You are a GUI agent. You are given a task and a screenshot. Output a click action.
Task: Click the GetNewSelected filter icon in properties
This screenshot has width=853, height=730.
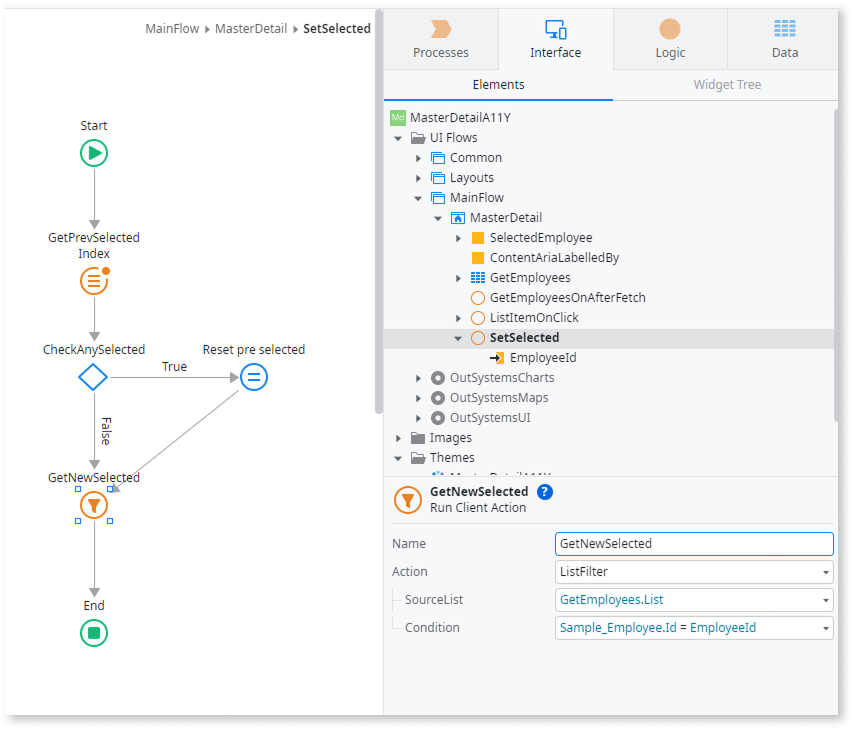click(x=407, y=500)
